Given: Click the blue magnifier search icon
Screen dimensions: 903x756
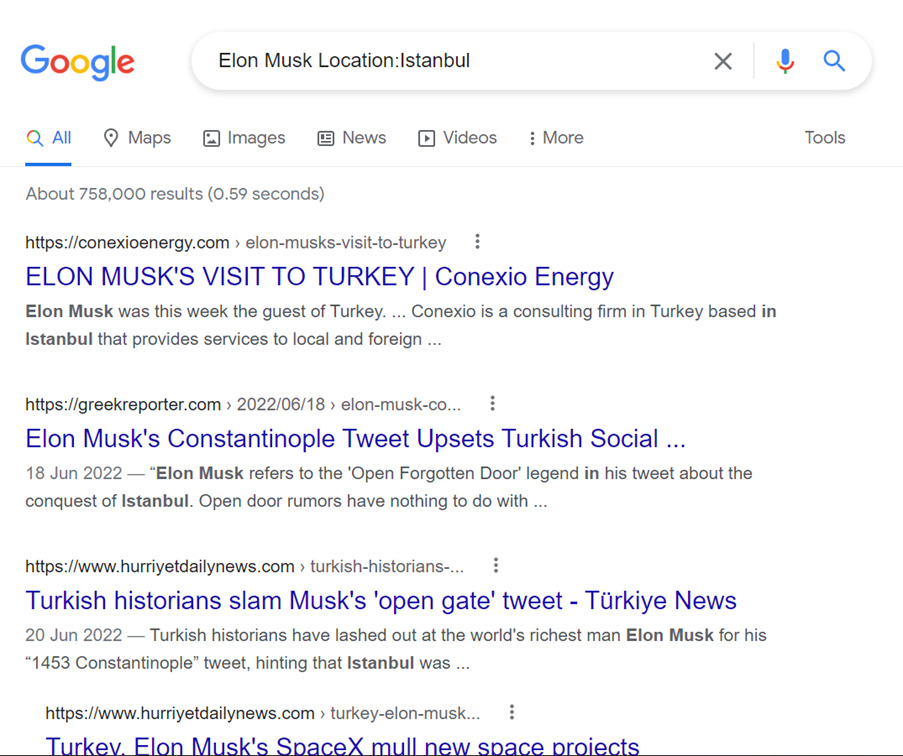Looking at the screenshot, I should (834, 62).
